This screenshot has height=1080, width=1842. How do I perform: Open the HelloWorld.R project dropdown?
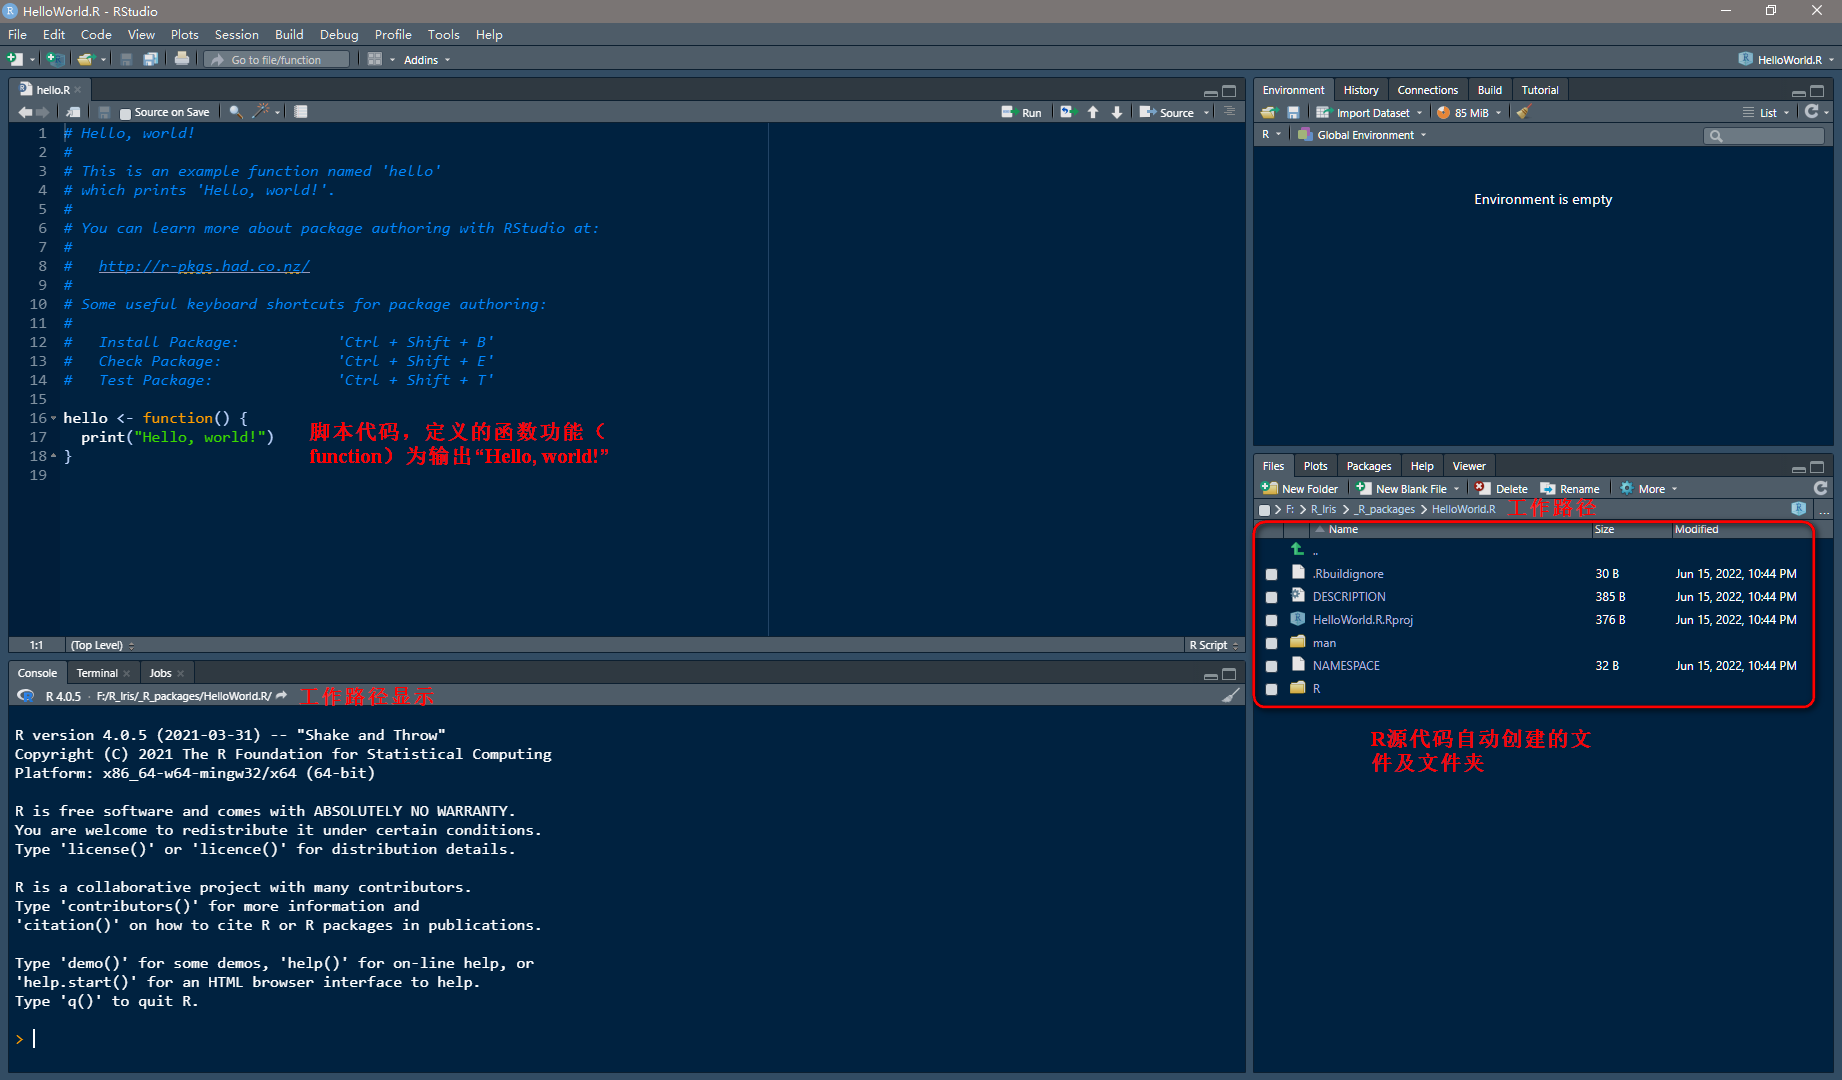[x=1787, y=60]
